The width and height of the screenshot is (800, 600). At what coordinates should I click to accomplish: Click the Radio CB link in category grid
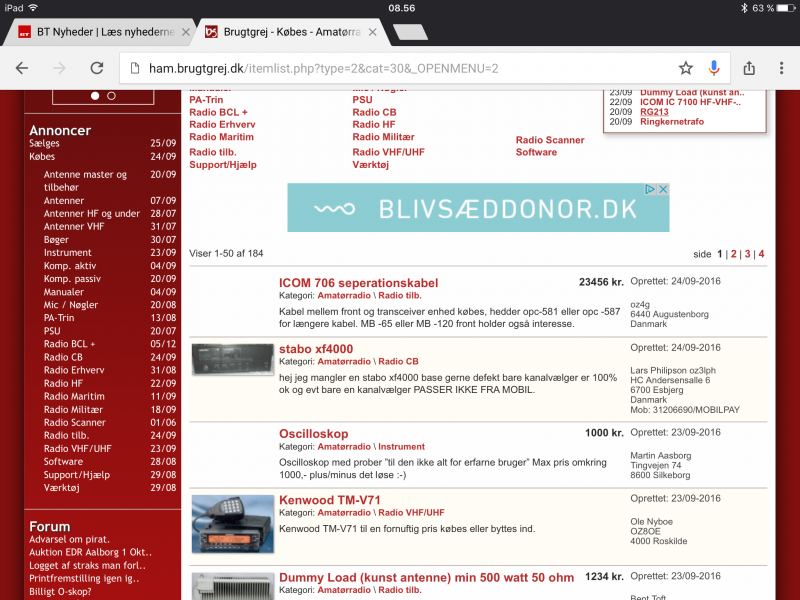coord(374,112)
